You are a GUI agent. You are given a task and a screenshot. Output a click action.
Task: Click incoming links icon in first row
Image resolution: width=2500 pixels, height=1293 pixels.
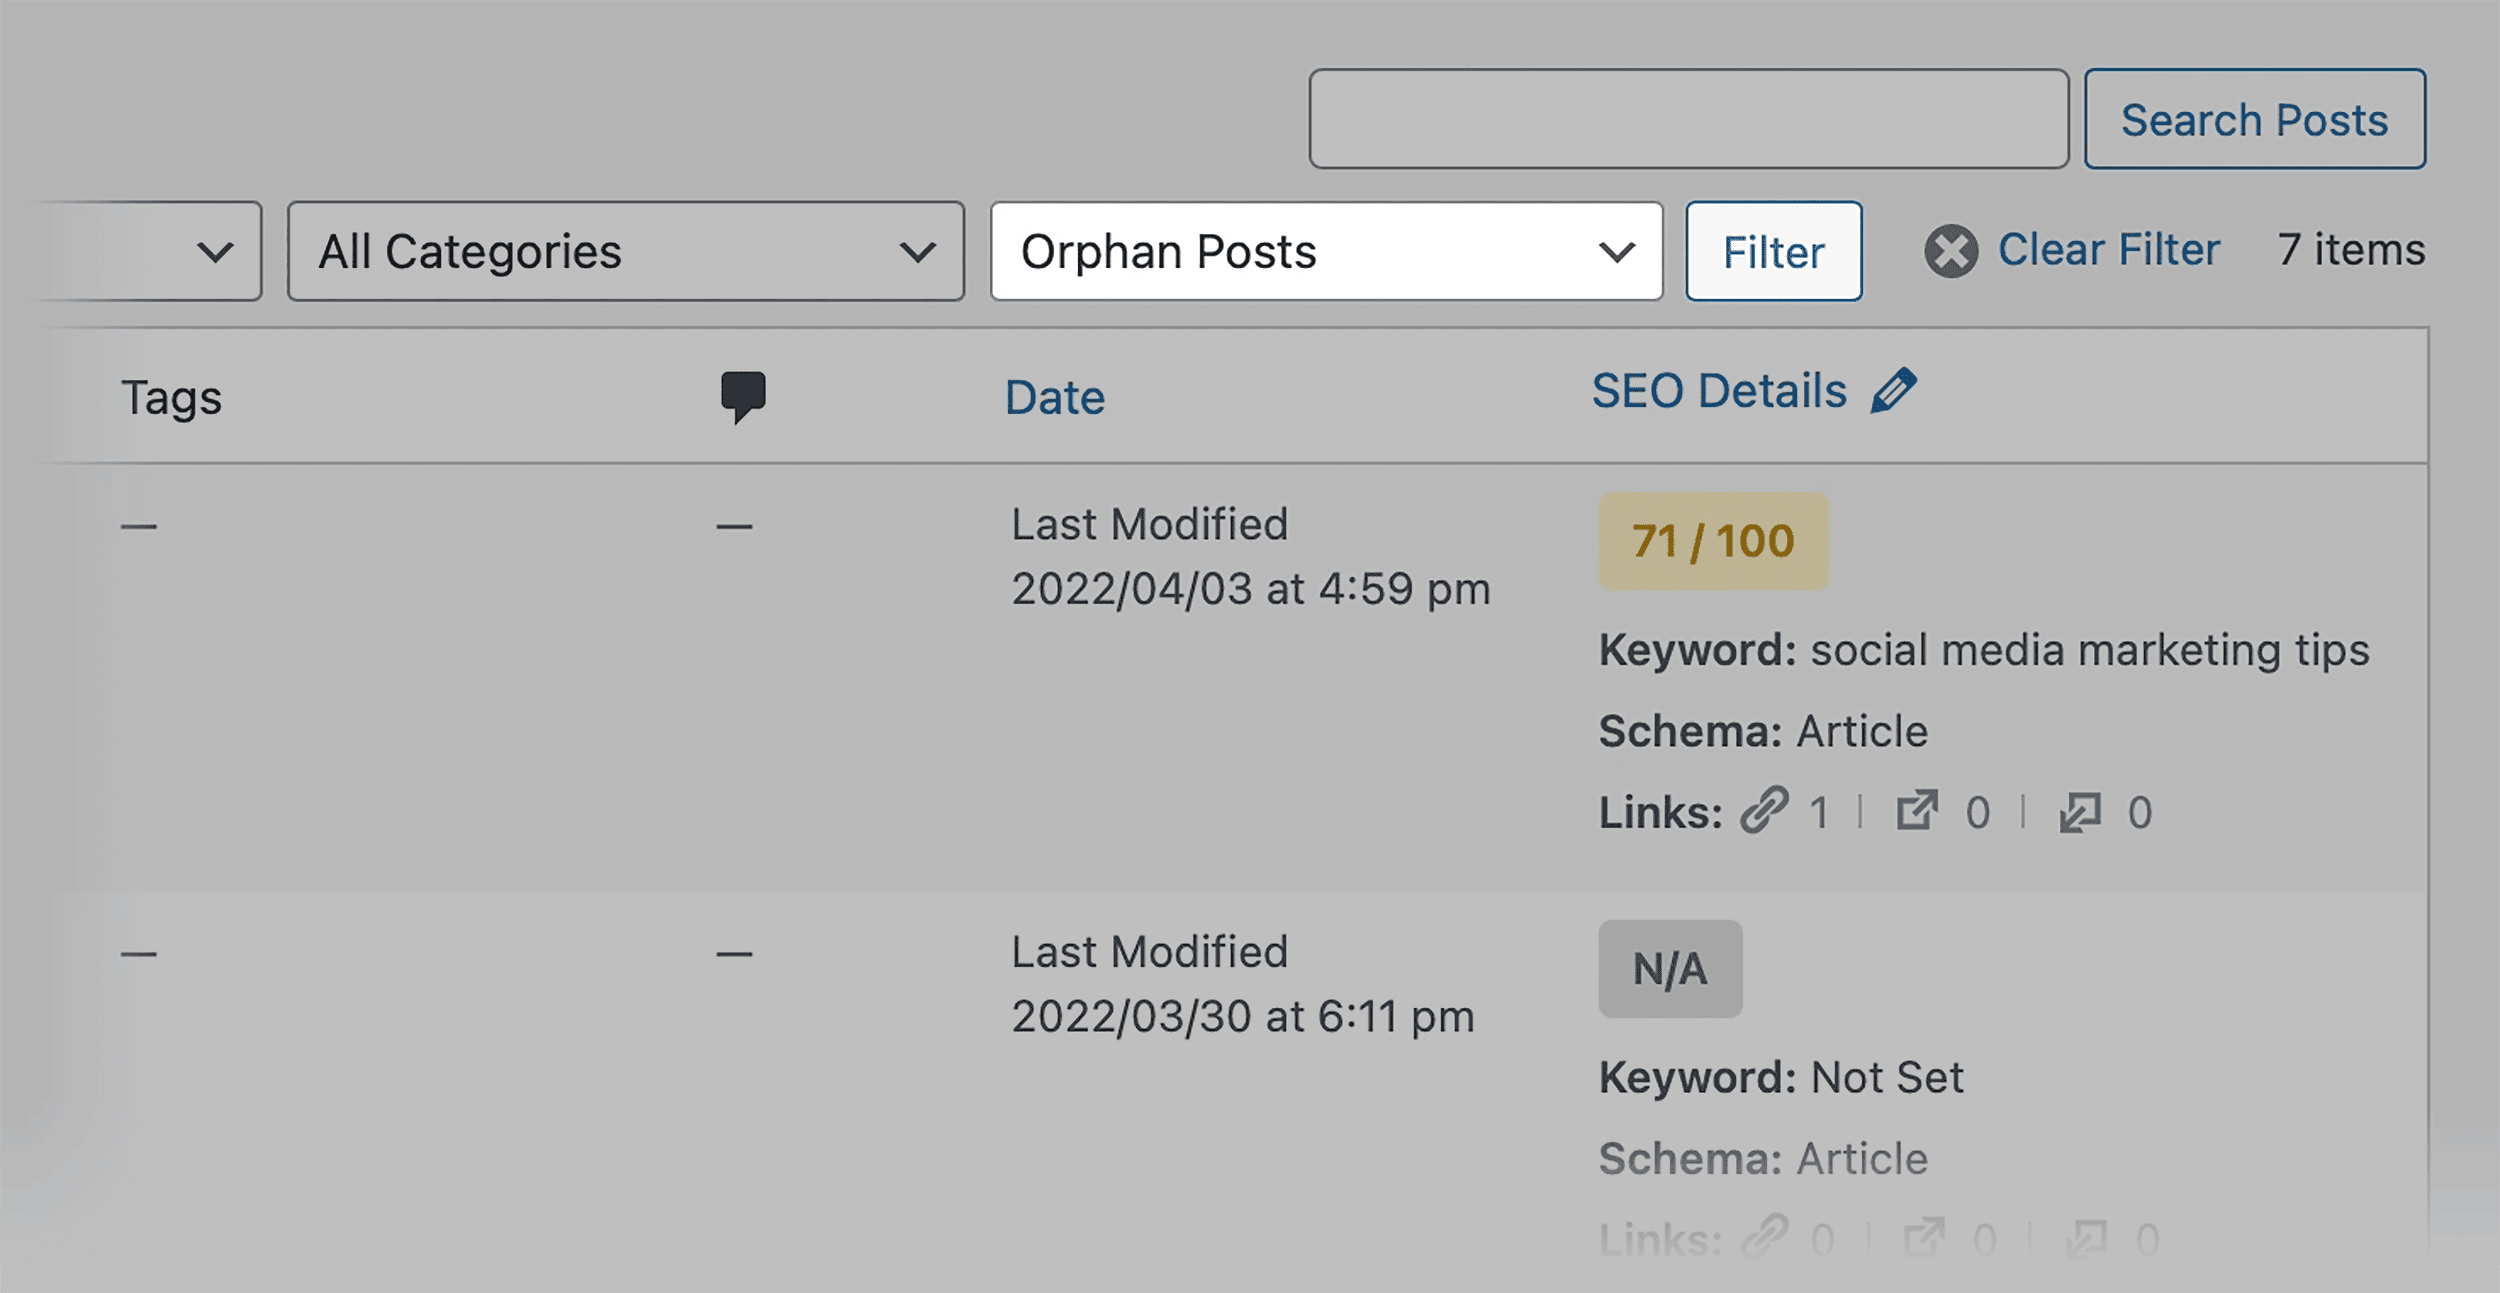pyautogui.click(x=2080, y=812)
